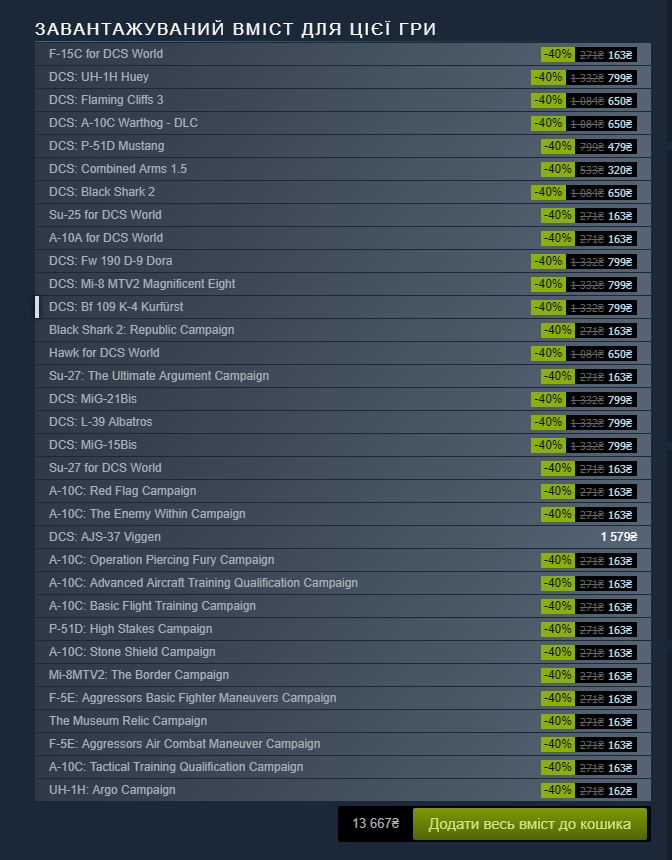Open DCS: UH-1H Huey DLC row

coord(343,77)
